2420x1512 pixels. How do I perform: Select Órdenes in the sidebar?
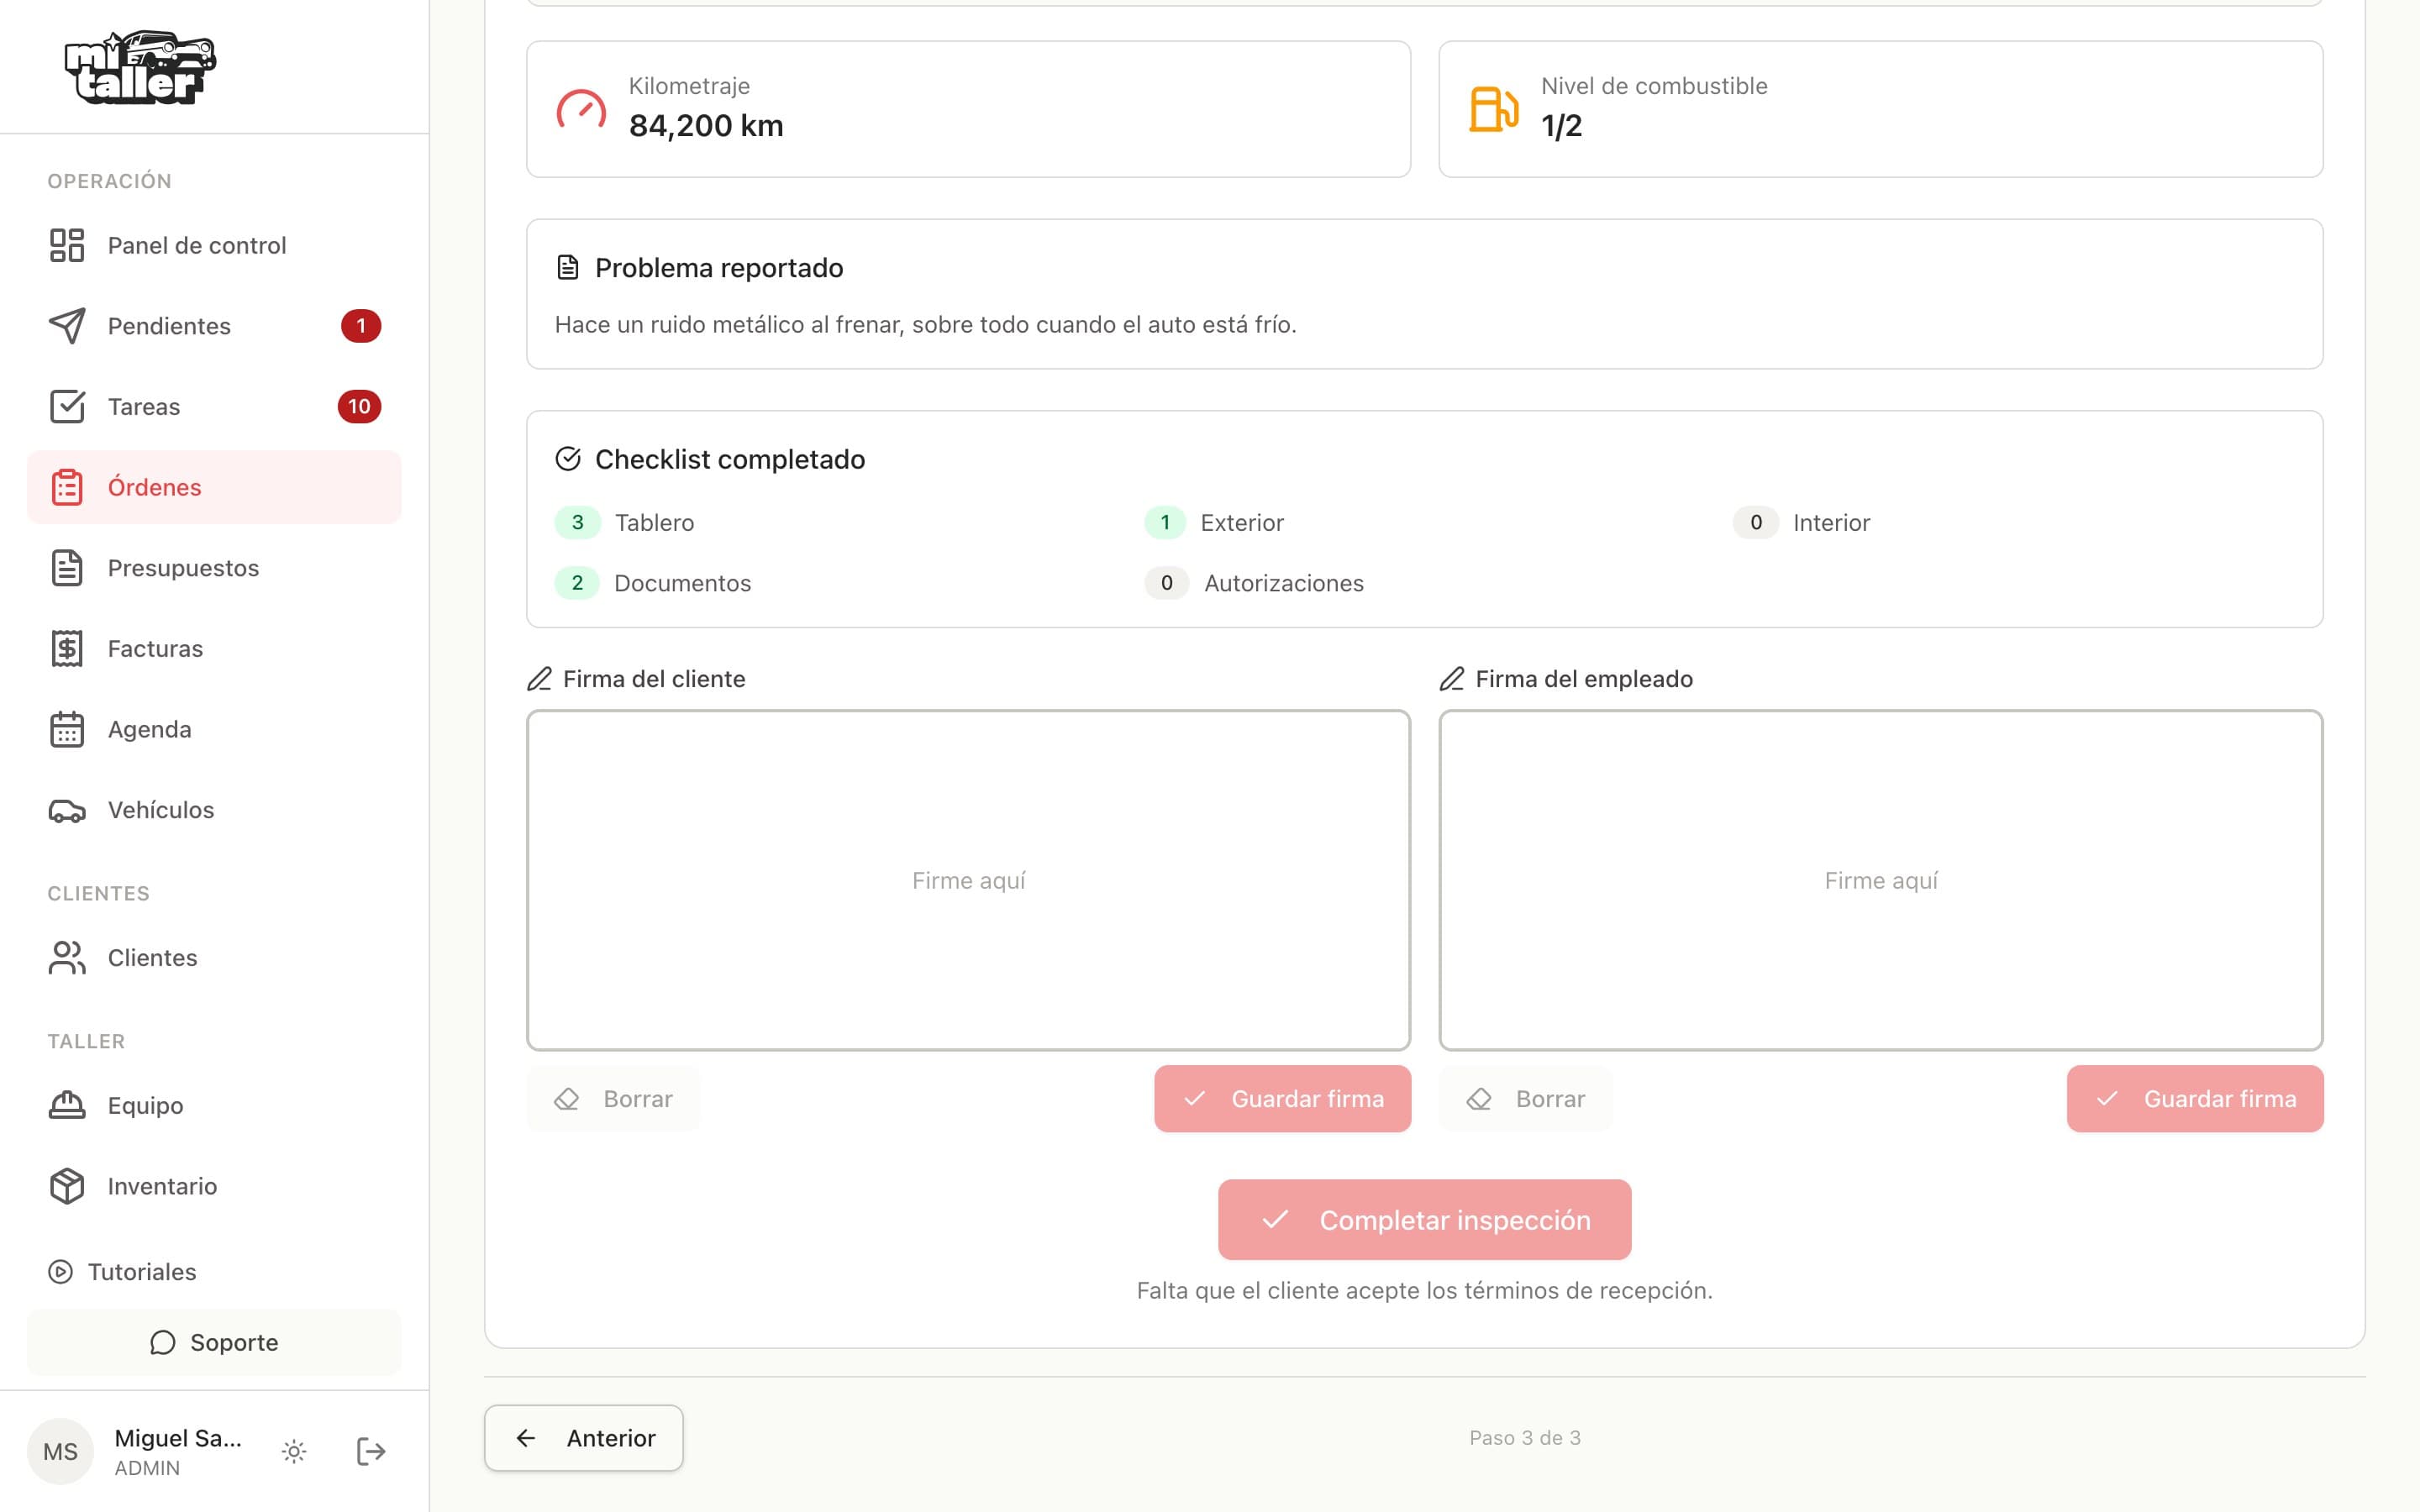[x=214, y=487]
